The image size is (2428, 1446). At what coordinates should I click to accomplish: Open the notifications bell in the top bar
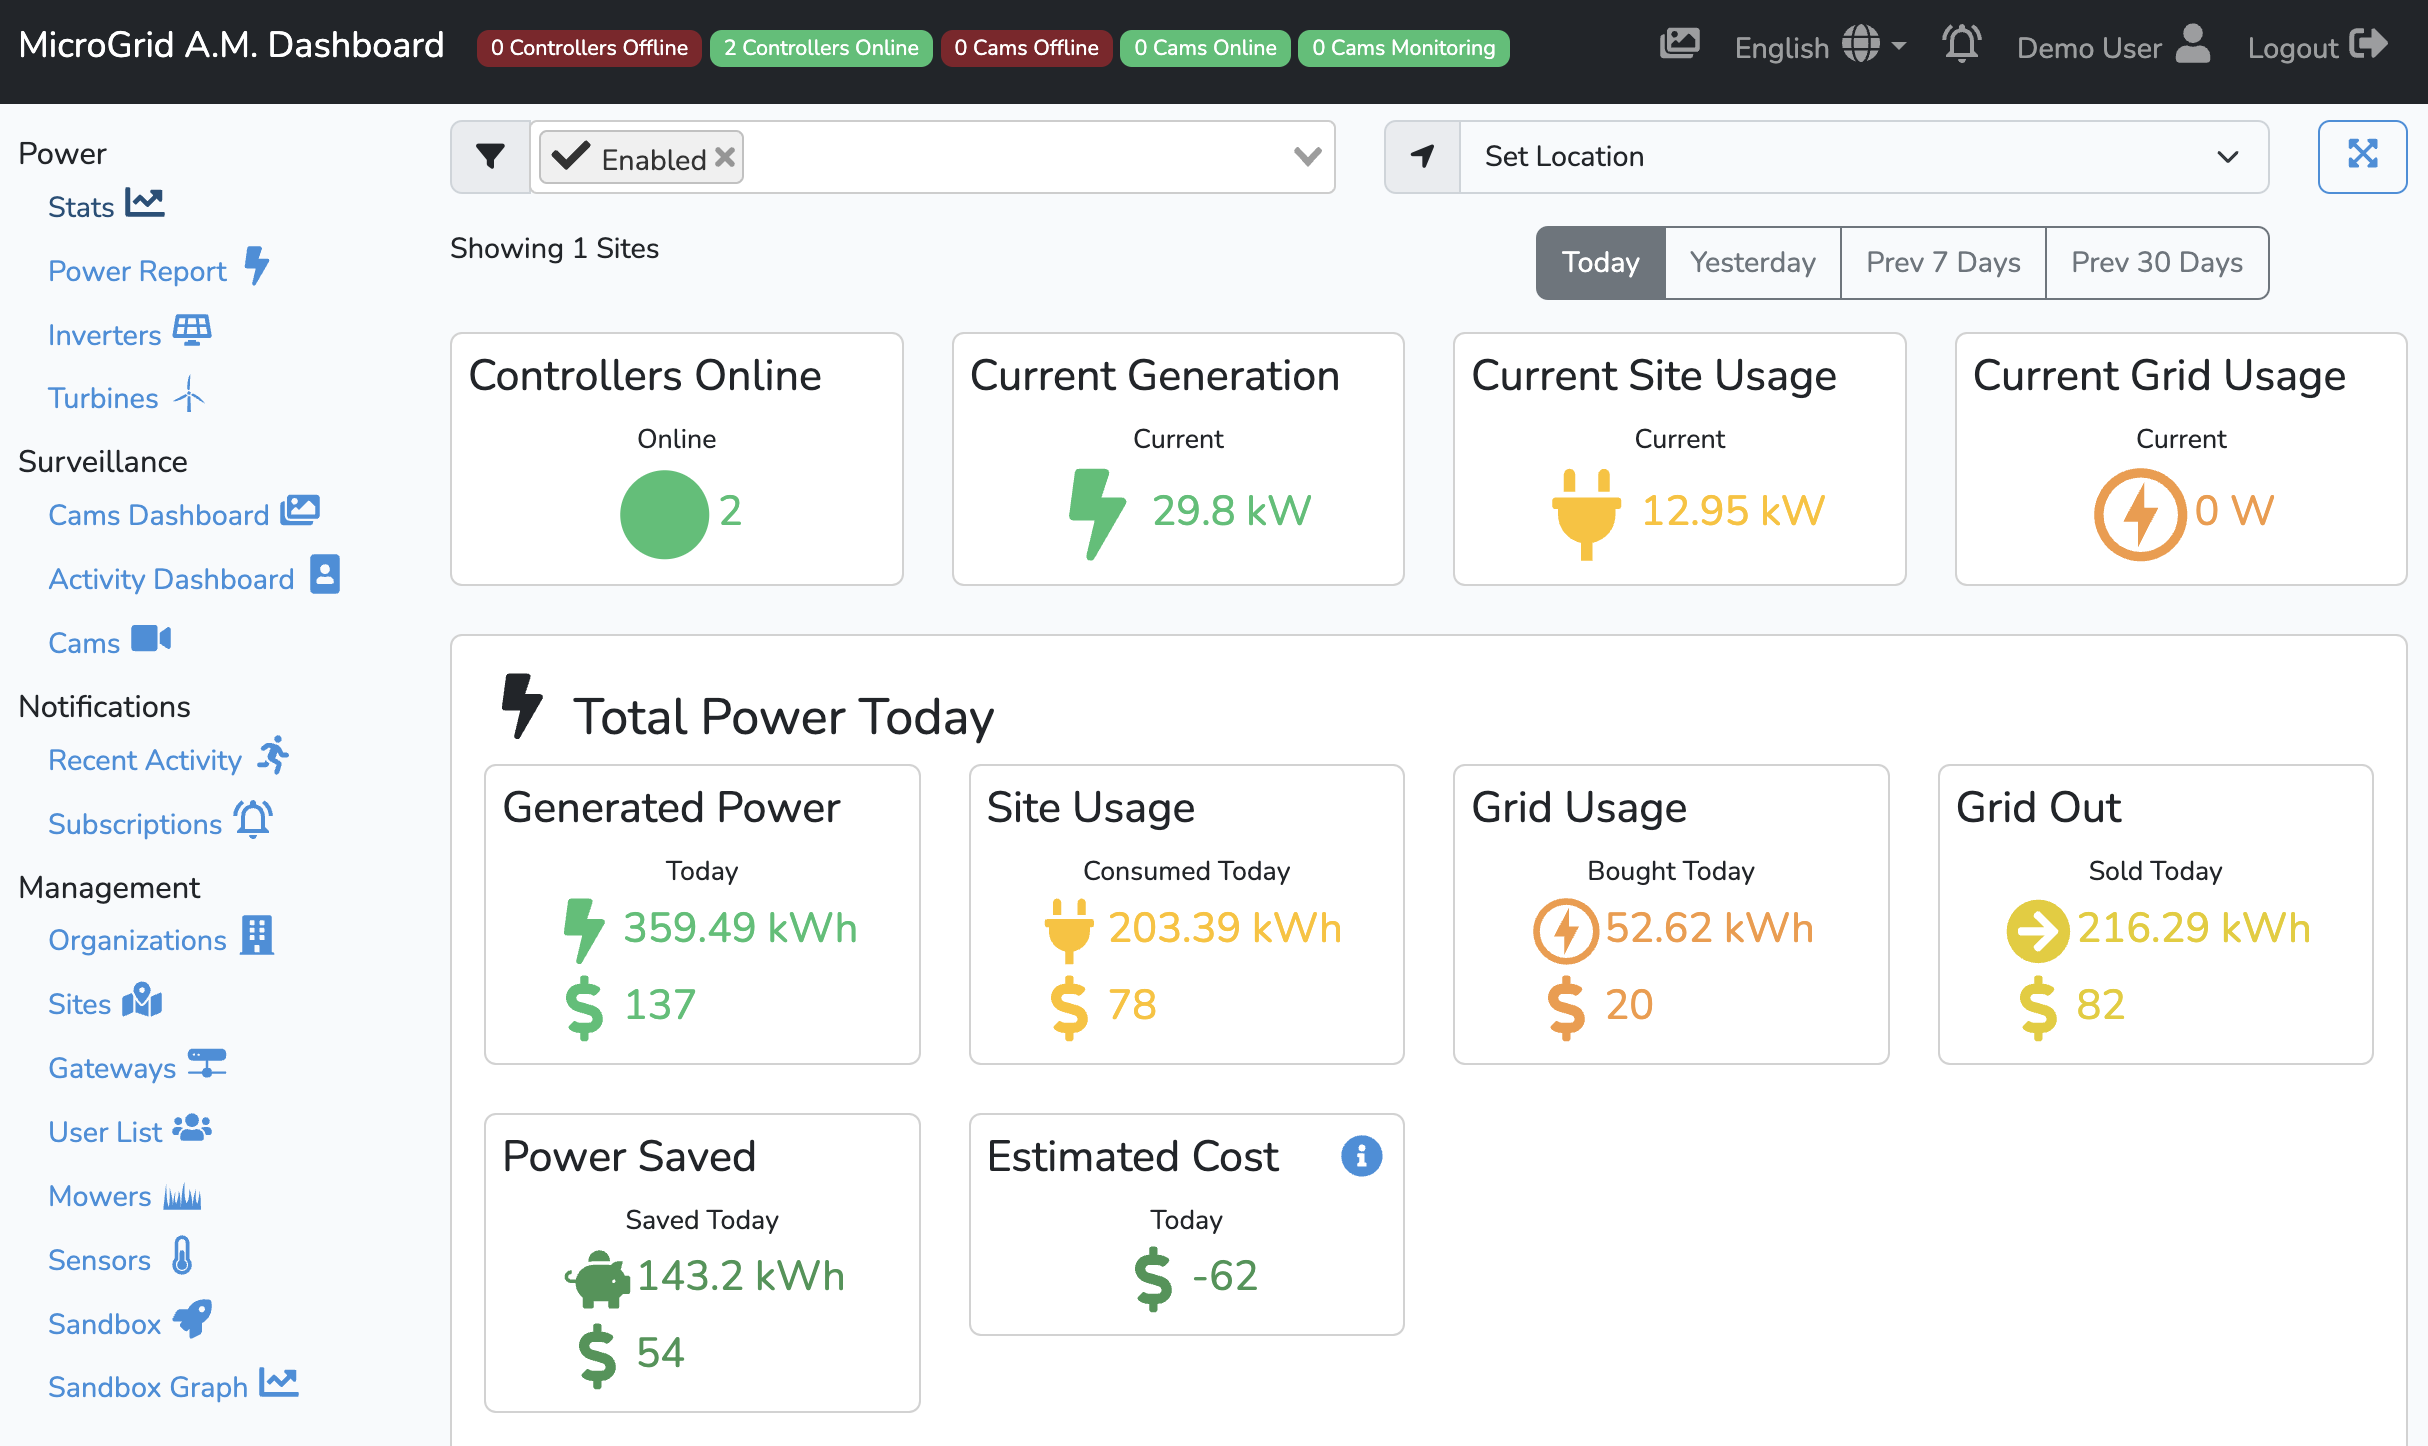pyautogui.click(x=1961, y=45)
